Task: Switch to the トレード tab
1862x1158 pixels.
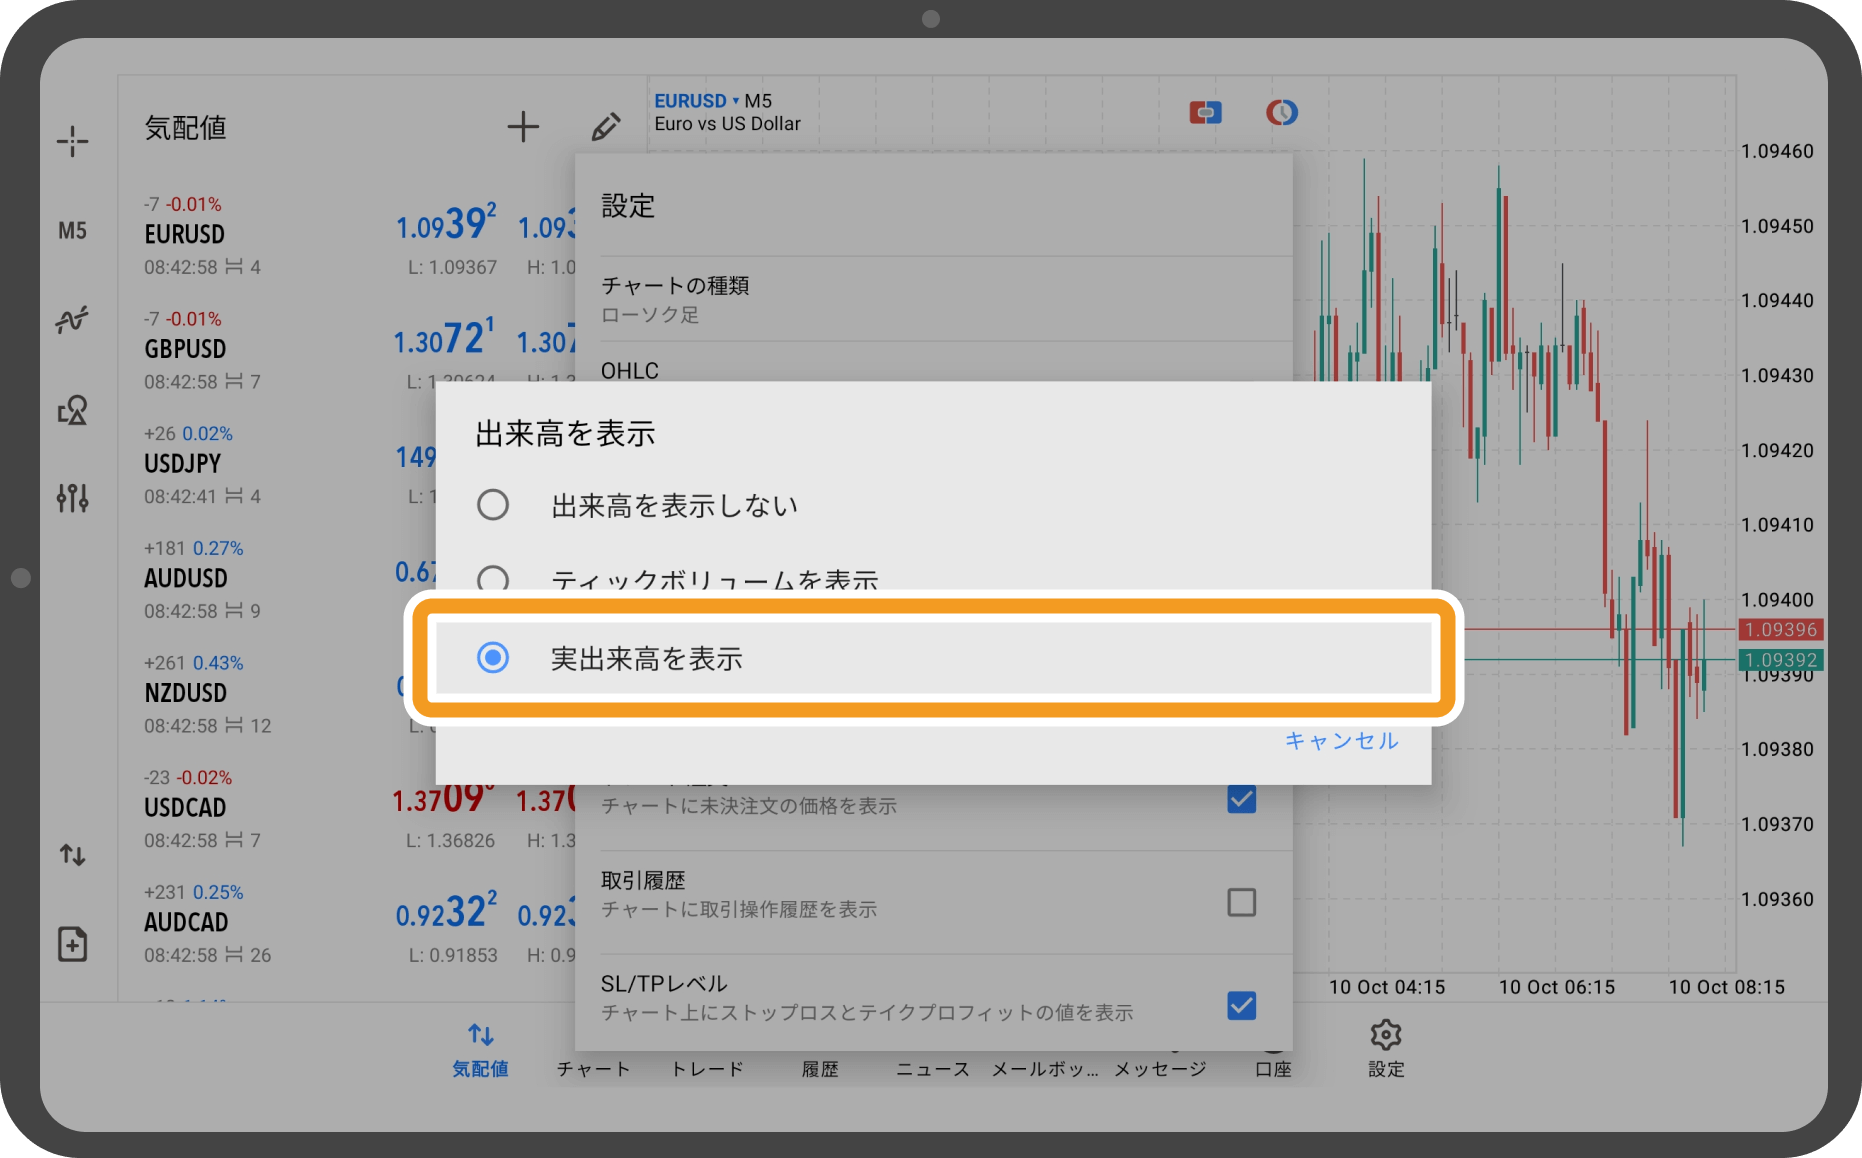Action: click(x=707, y=1068)
